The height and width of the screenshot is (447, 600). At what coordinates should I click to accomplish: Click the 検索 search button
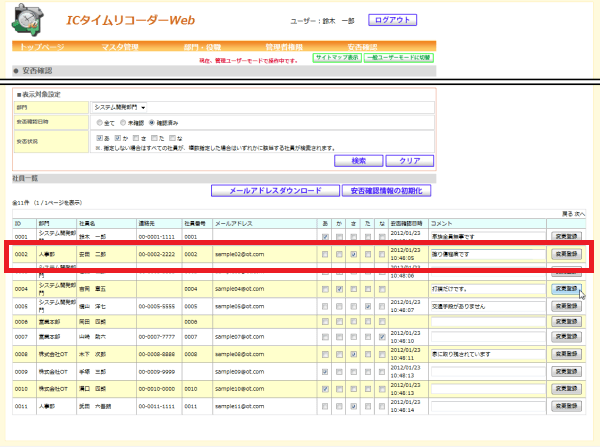click(x=359, y=161)
